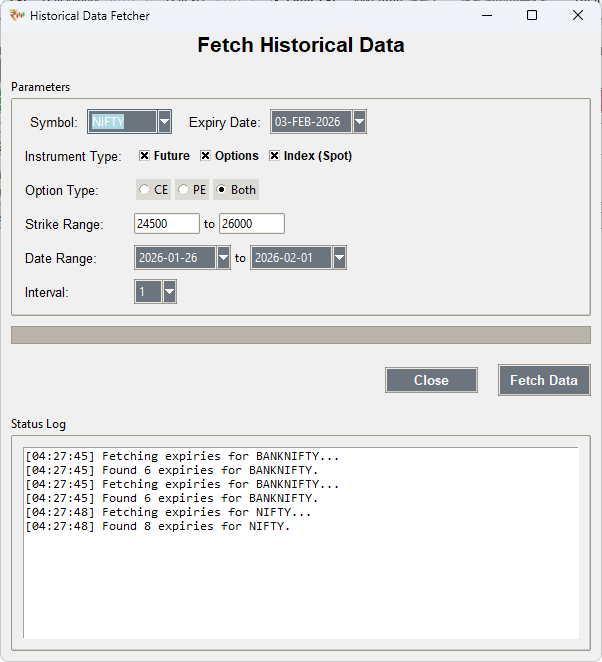Open the Interval dropdown arrow
This screenshot has height=662, width=602.
click(169, 292)
